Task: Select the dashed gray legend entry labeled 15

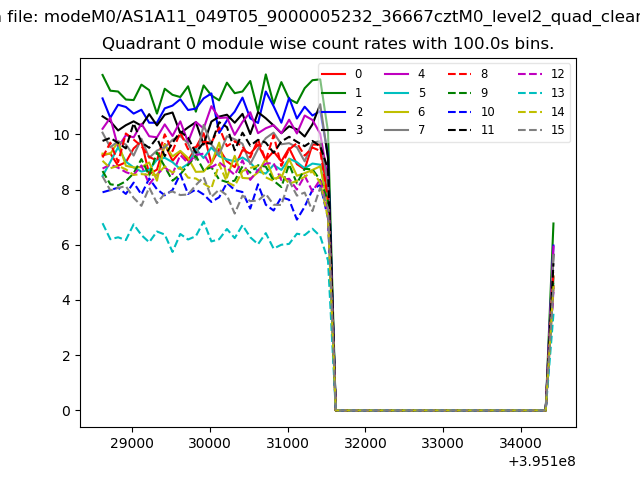Action: coord(539,130)
